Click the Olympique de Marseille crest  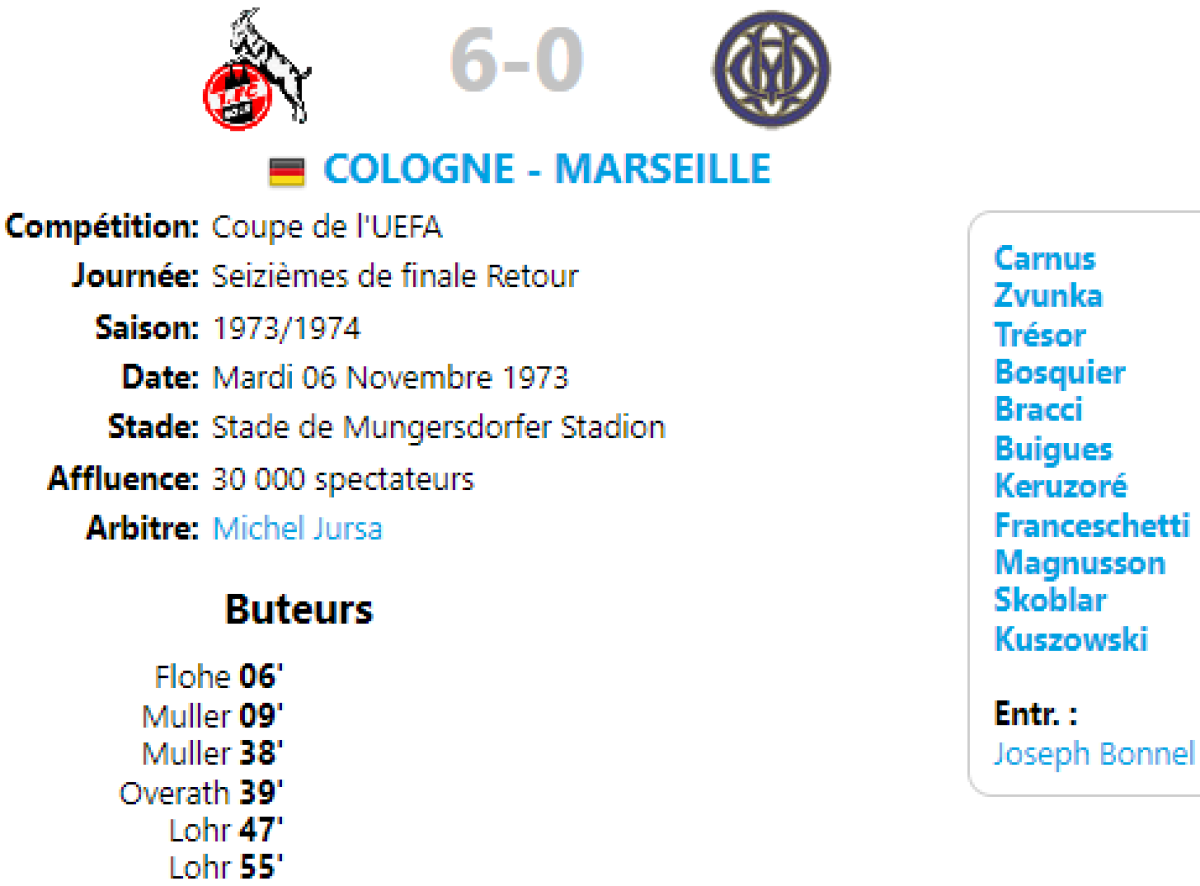click(x=772, y=69)
